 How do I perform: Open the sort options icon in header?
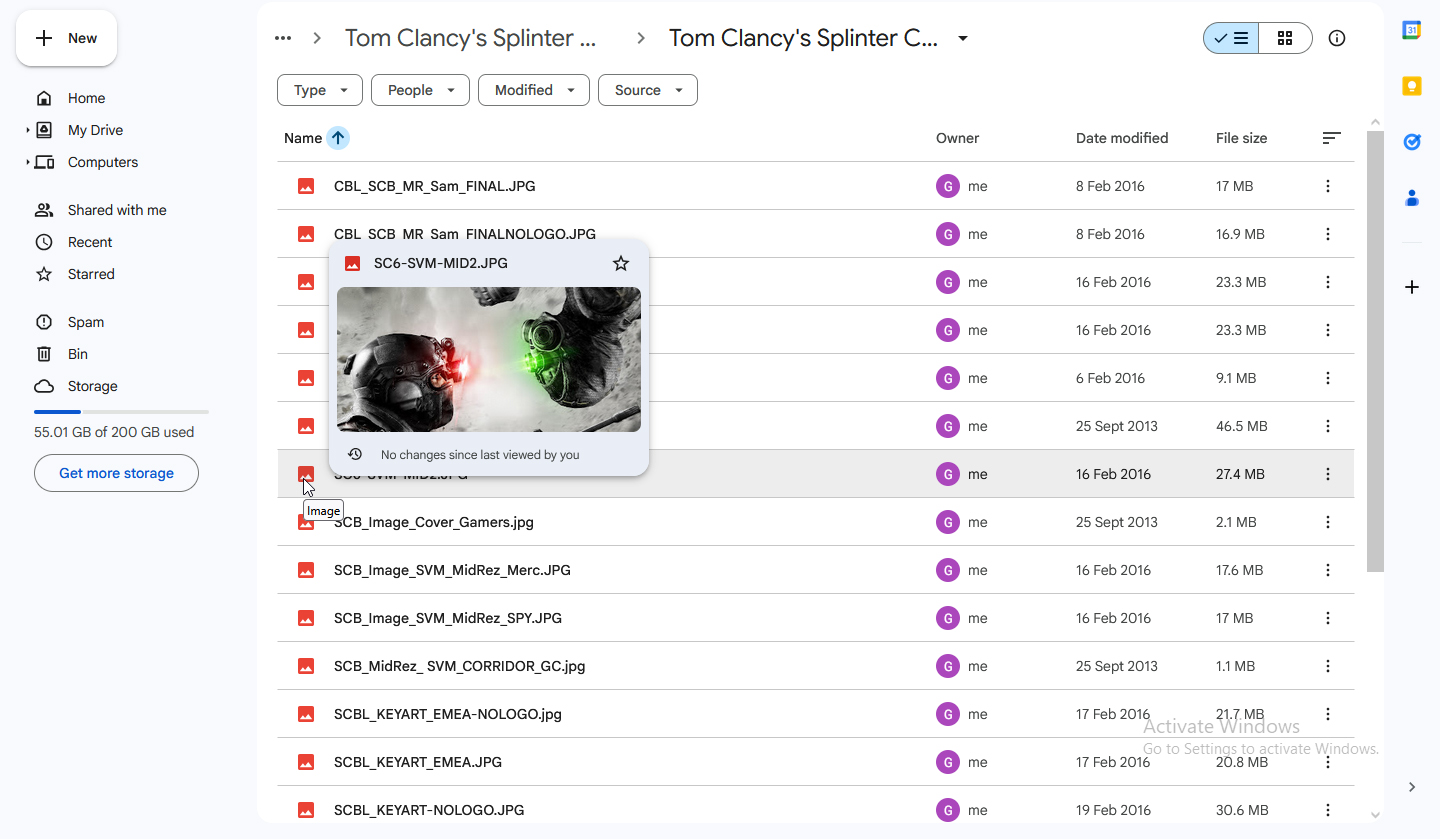[1331, 138]
